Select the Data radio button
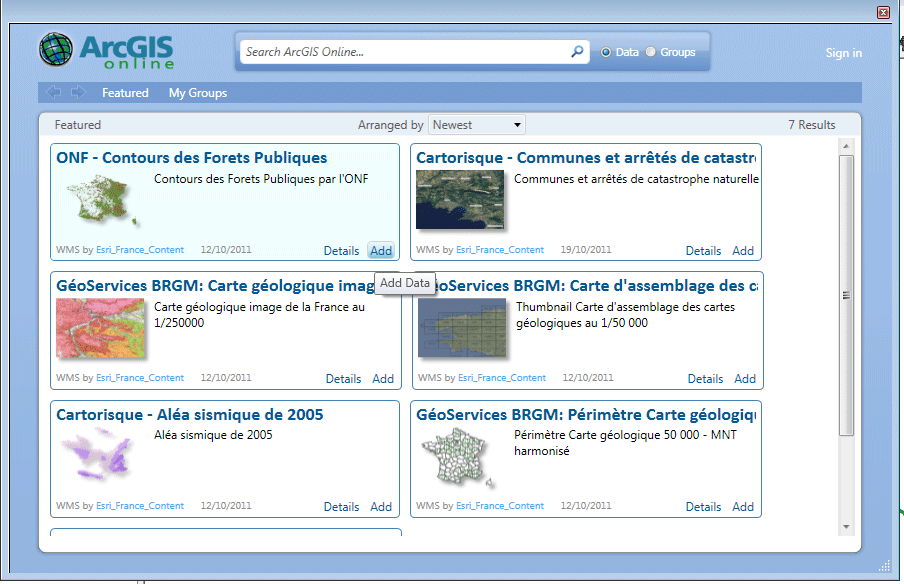The width and height of the screenshot is (904, 584). point(606,52)
